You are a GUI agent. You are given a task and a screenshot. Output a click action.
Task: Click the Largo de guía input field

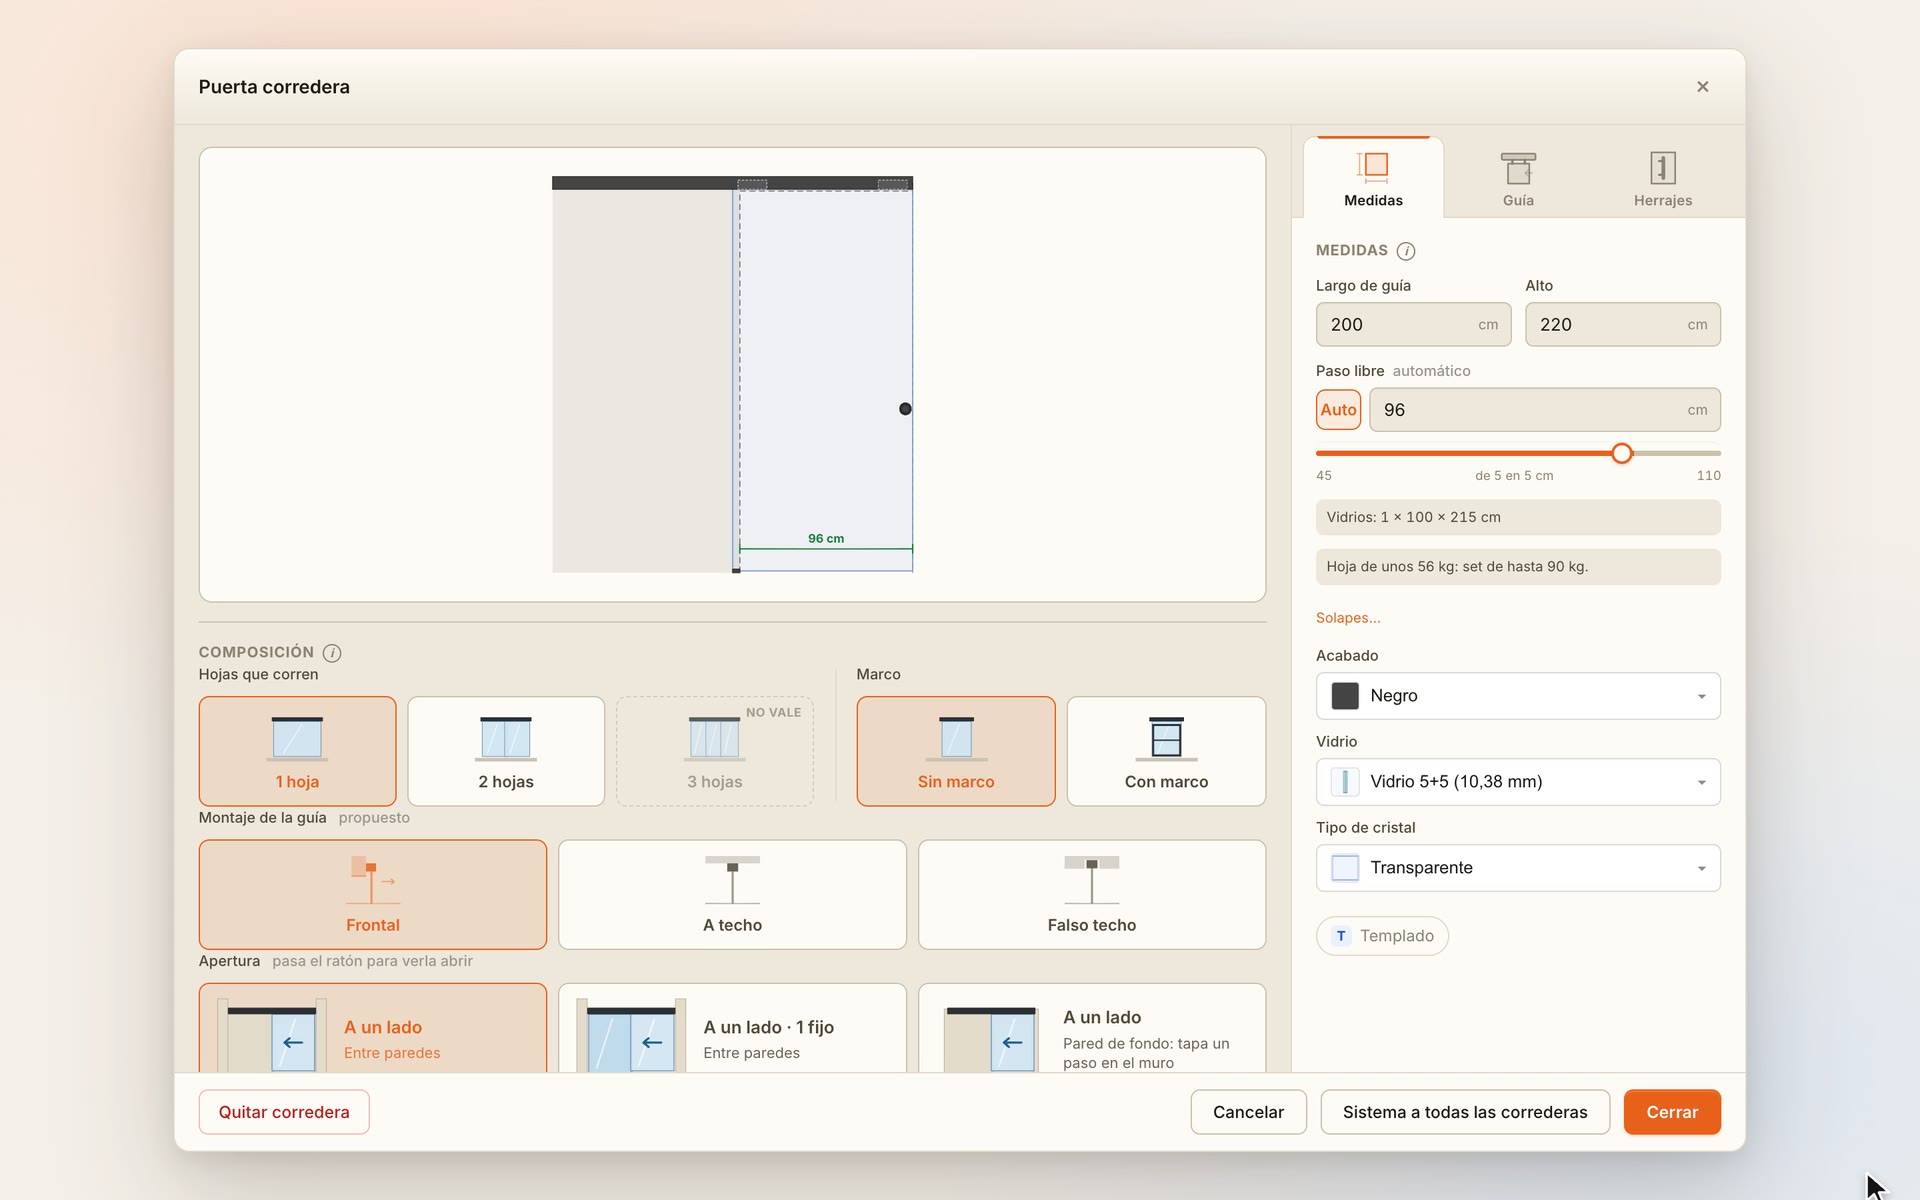pyautogui.click(x=1413, y=325)
